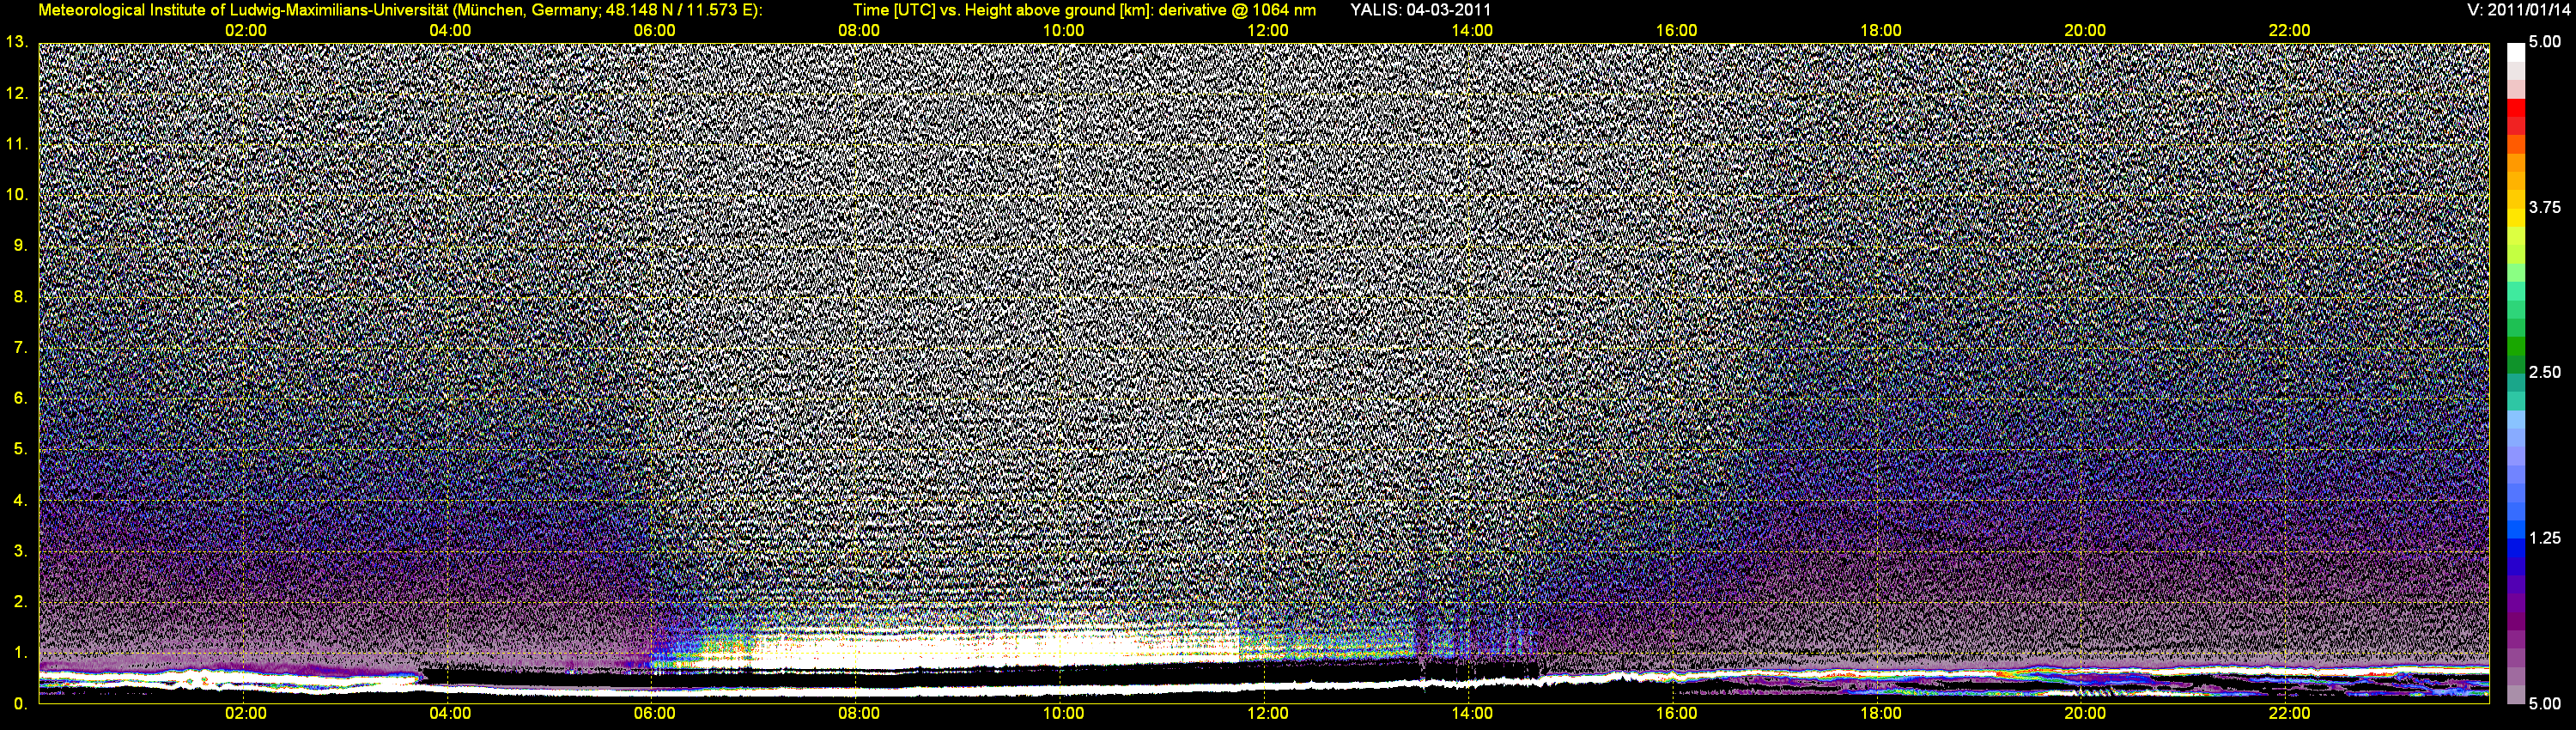Image resolution: width=2576 pixels, height=730 pixels.
Task: Click the 22:00 label on the top time axis
Action: (x=2289, y=31)
